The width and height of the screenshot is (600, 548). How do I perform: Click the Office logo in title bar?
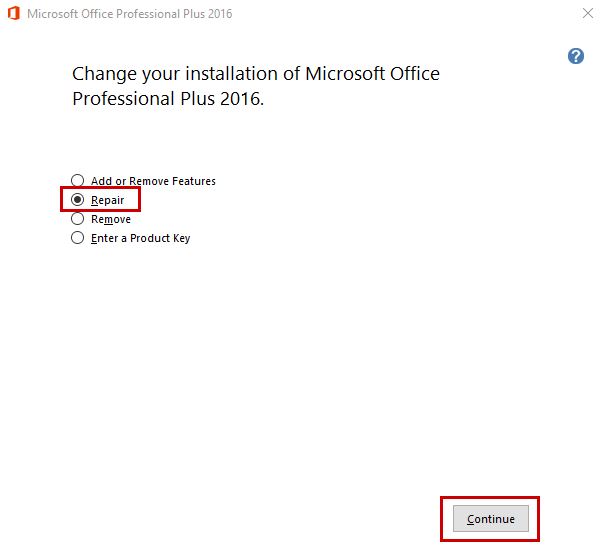(x=14, y=14)
